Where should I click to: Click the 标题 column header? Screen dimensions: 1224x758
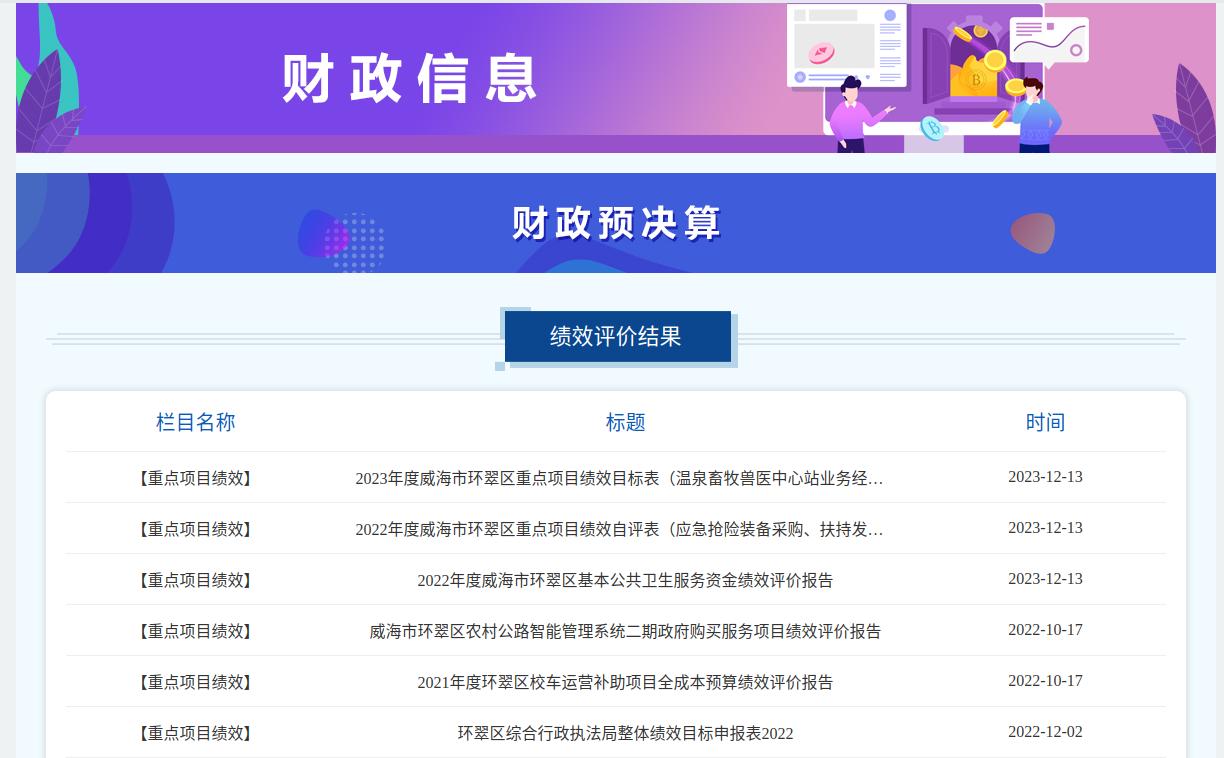tap(625, 422)
